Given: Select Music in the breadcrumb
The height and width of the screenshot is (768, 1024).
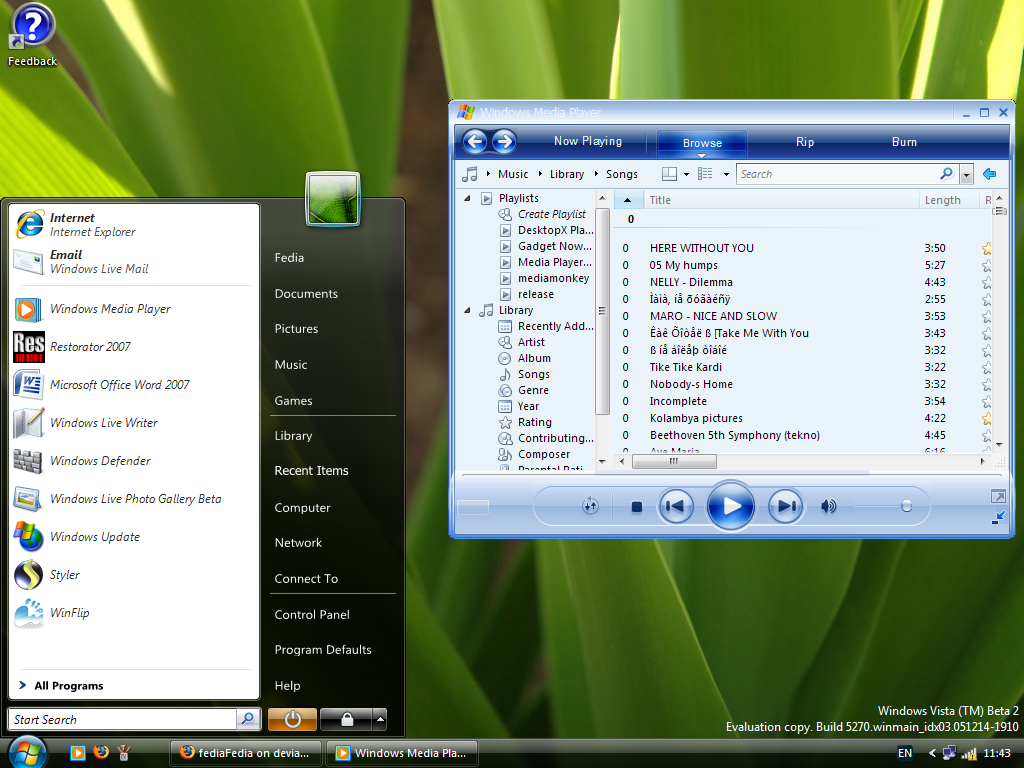Looking at the screenshot, I should pos(513,174).
